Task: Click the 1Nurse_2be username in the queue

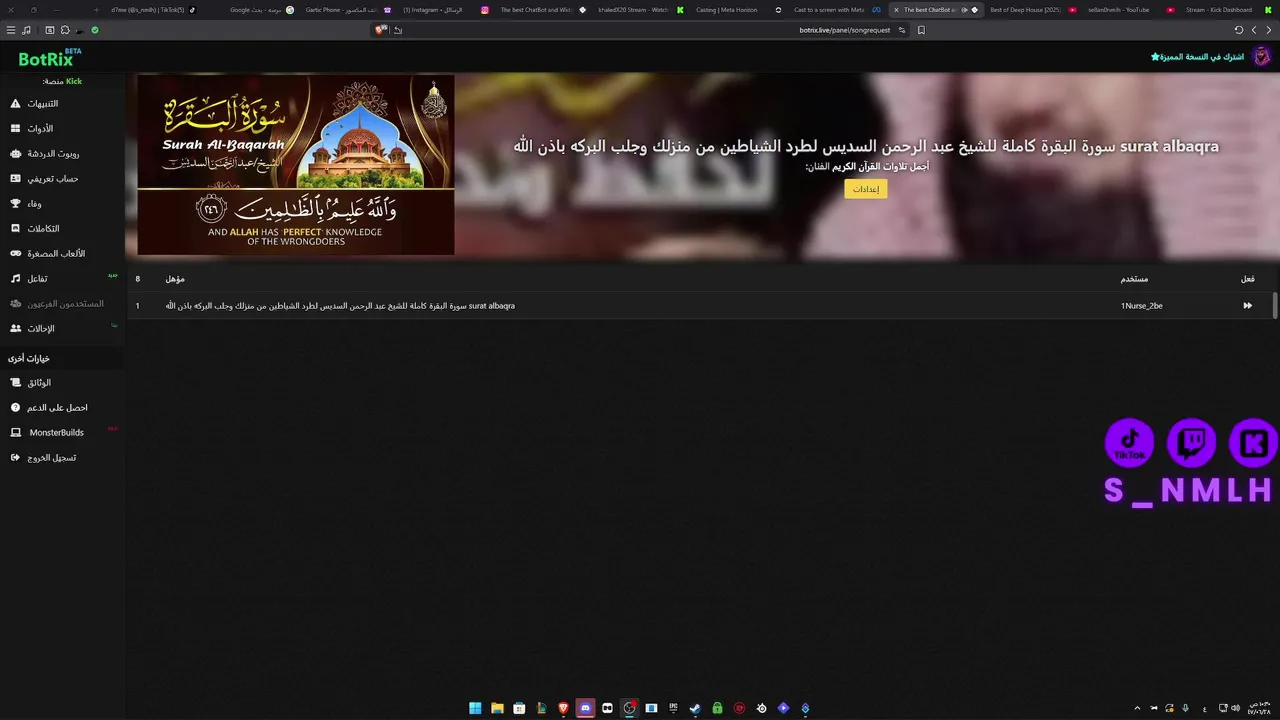Action: (1141, 306)
